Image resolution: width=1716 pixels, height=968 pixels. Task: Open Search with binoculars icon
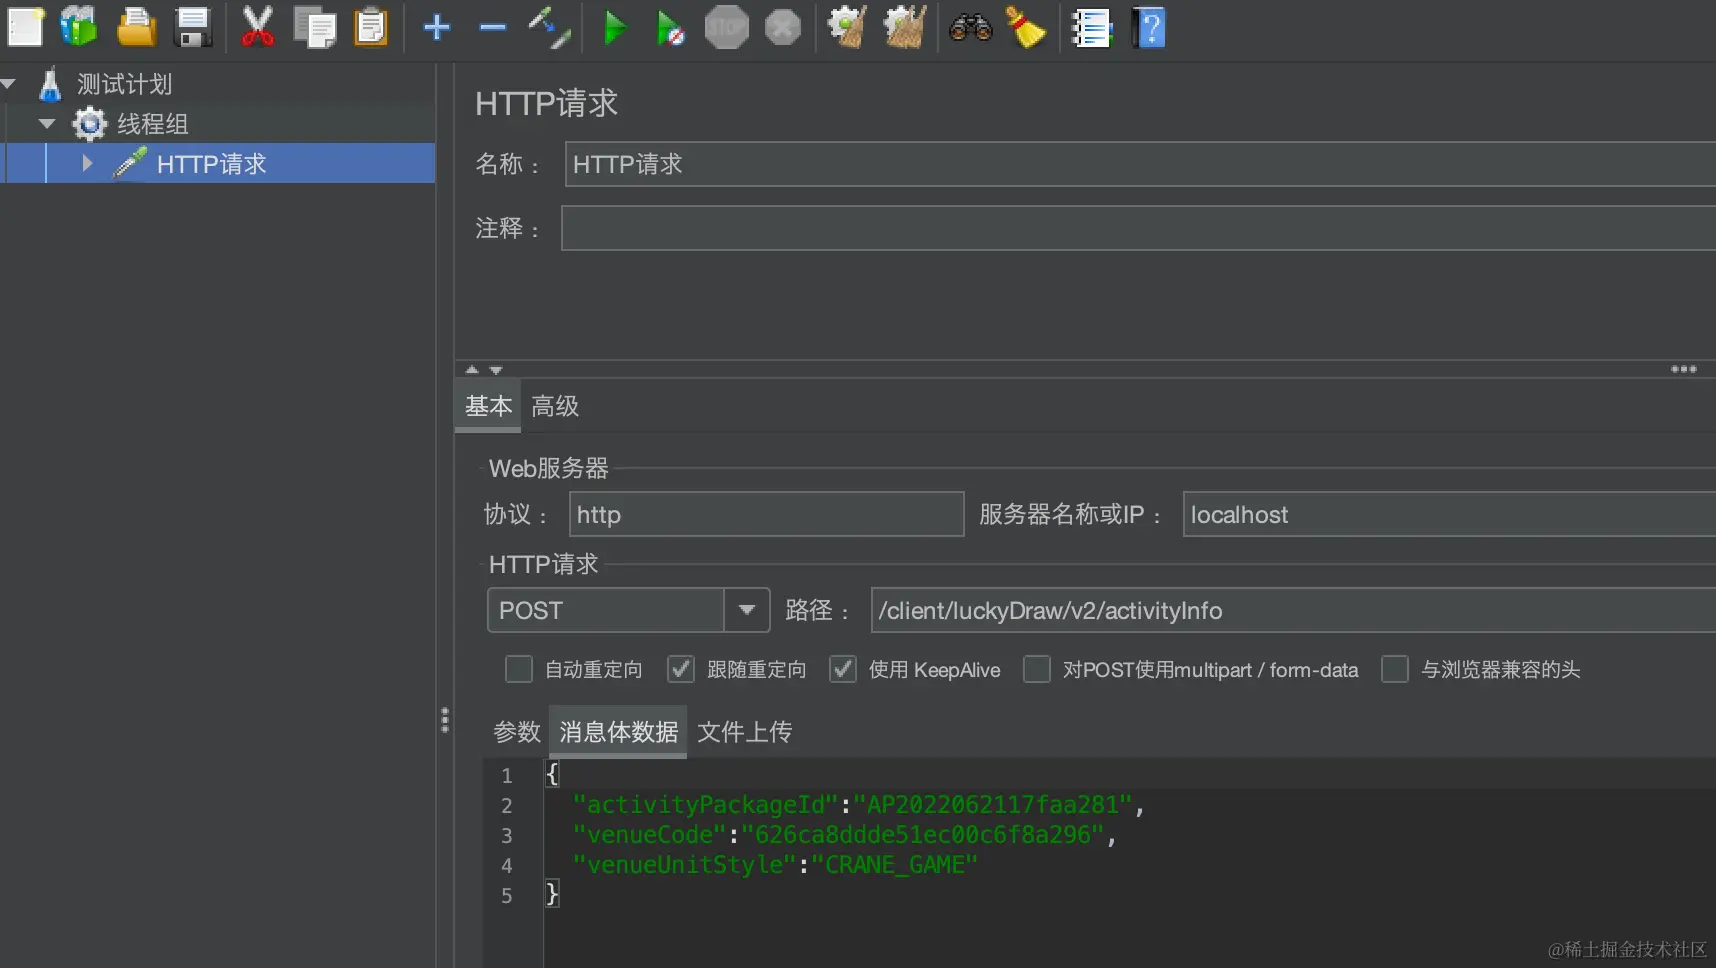tap(970, 27)
